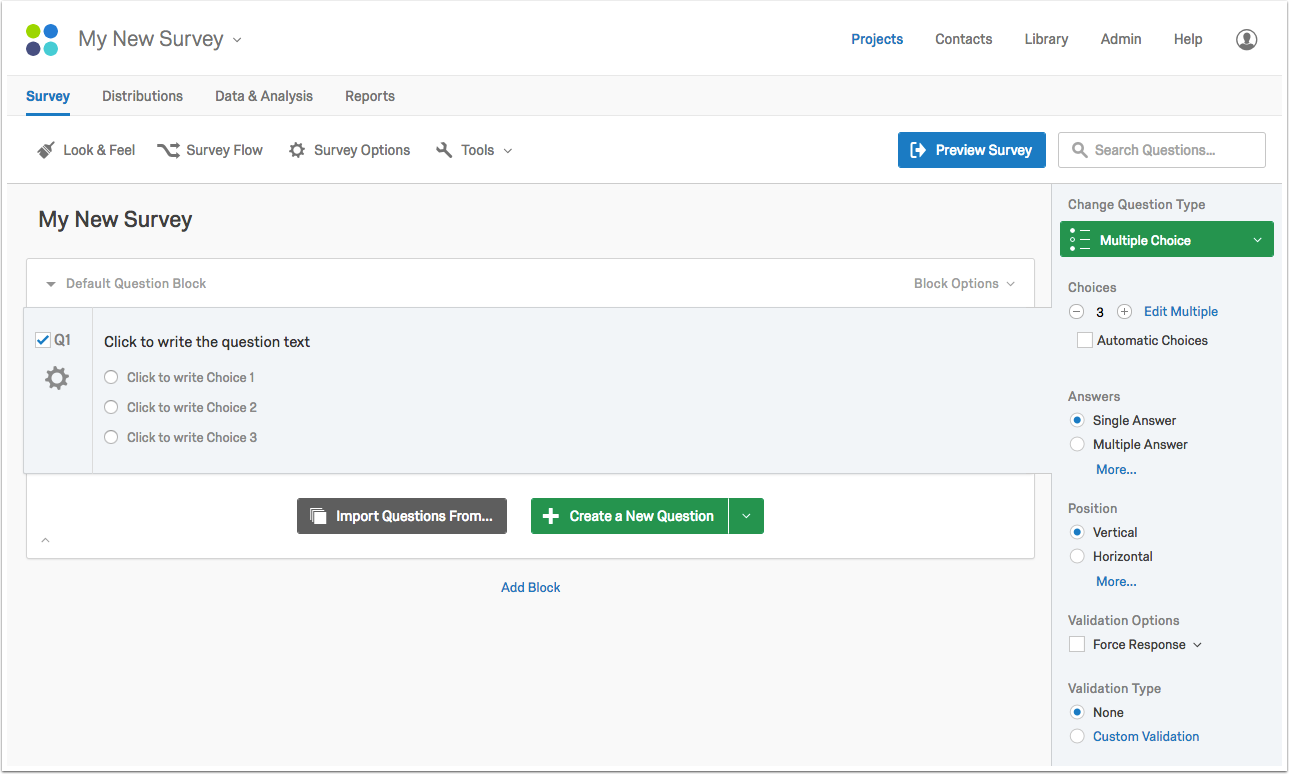Click the gear icon below Q1
This screenshot has height=774, width=1289.
tap(56, 378)
